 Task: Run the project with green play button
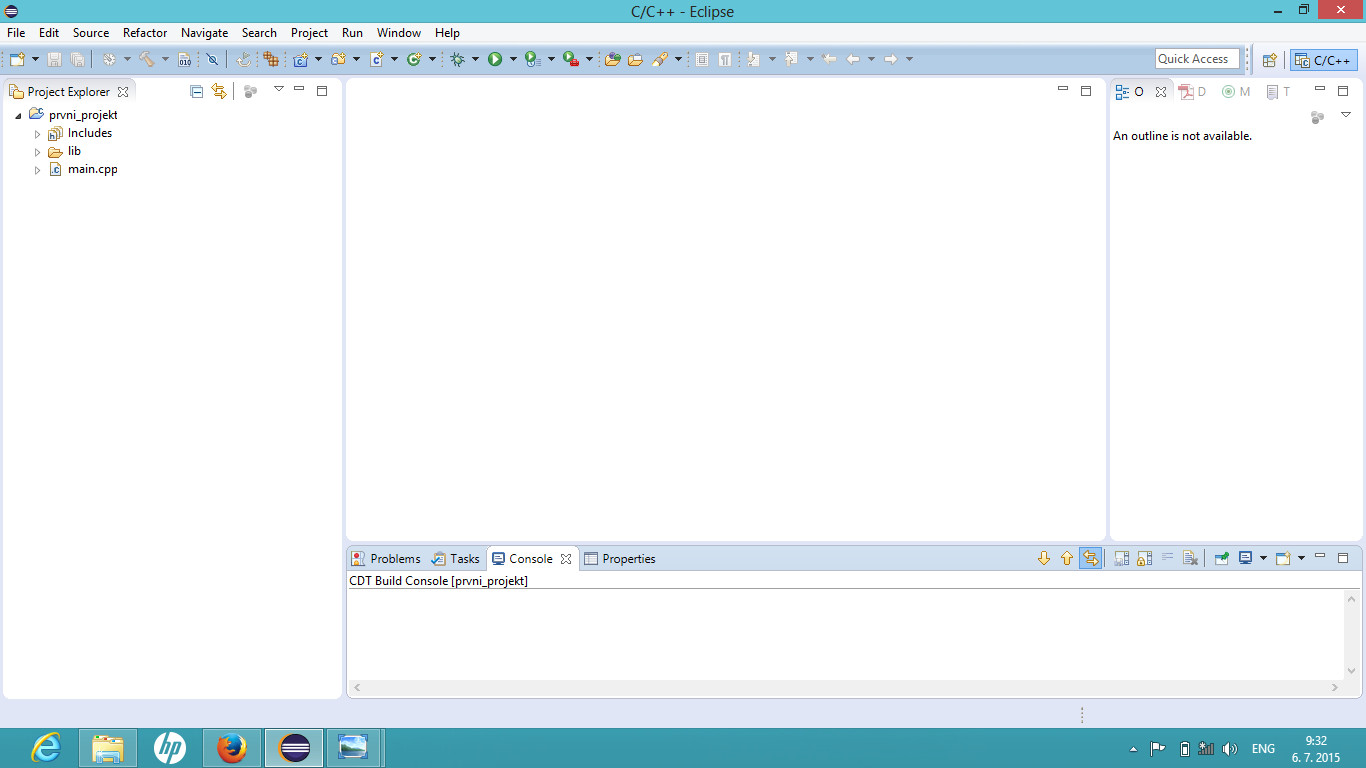pos(495,60)
